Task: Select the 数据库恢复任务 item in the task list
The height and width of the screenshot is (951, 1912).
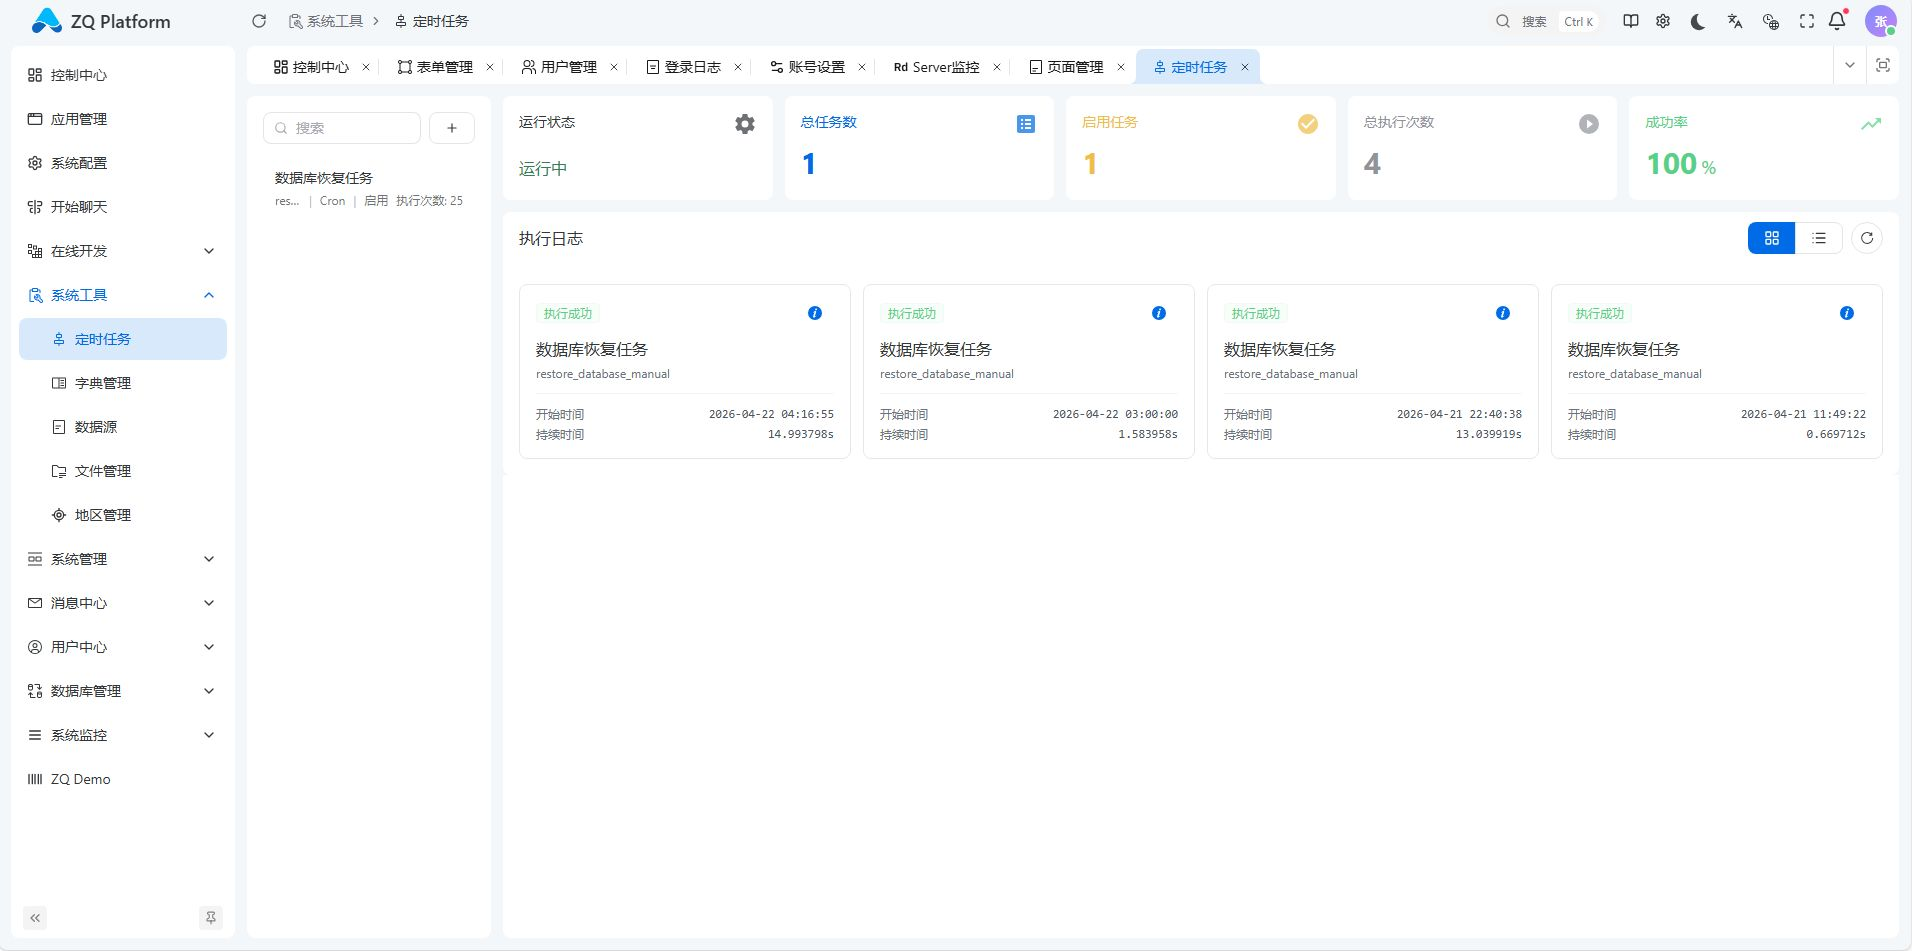Action: (323, 178)
